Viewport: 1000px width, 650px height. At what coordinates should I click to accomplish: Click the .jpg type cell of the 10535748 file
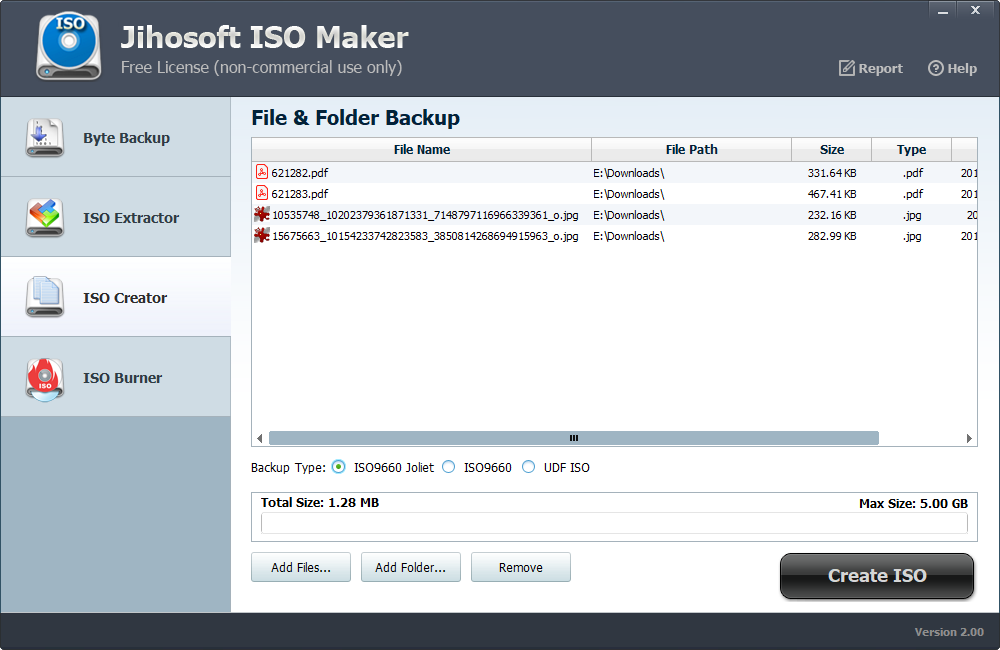913,215
